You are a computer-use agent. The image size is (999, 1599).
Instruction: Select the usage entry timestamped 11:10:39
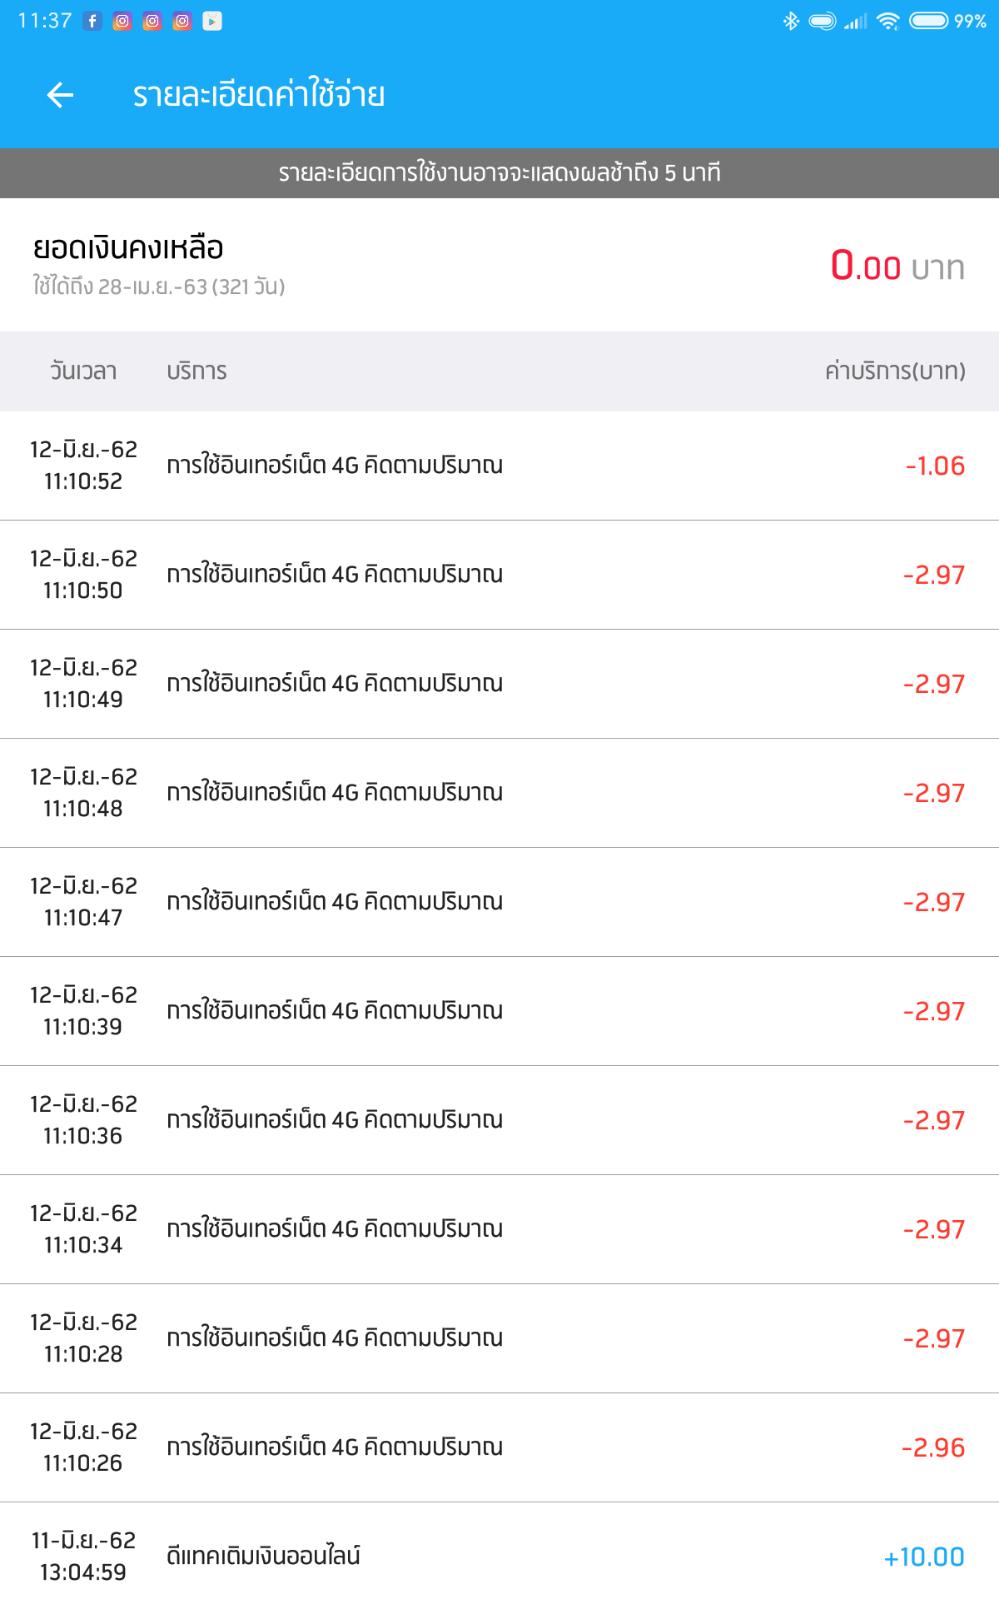pyautogui.click(x=499, y=1011)
